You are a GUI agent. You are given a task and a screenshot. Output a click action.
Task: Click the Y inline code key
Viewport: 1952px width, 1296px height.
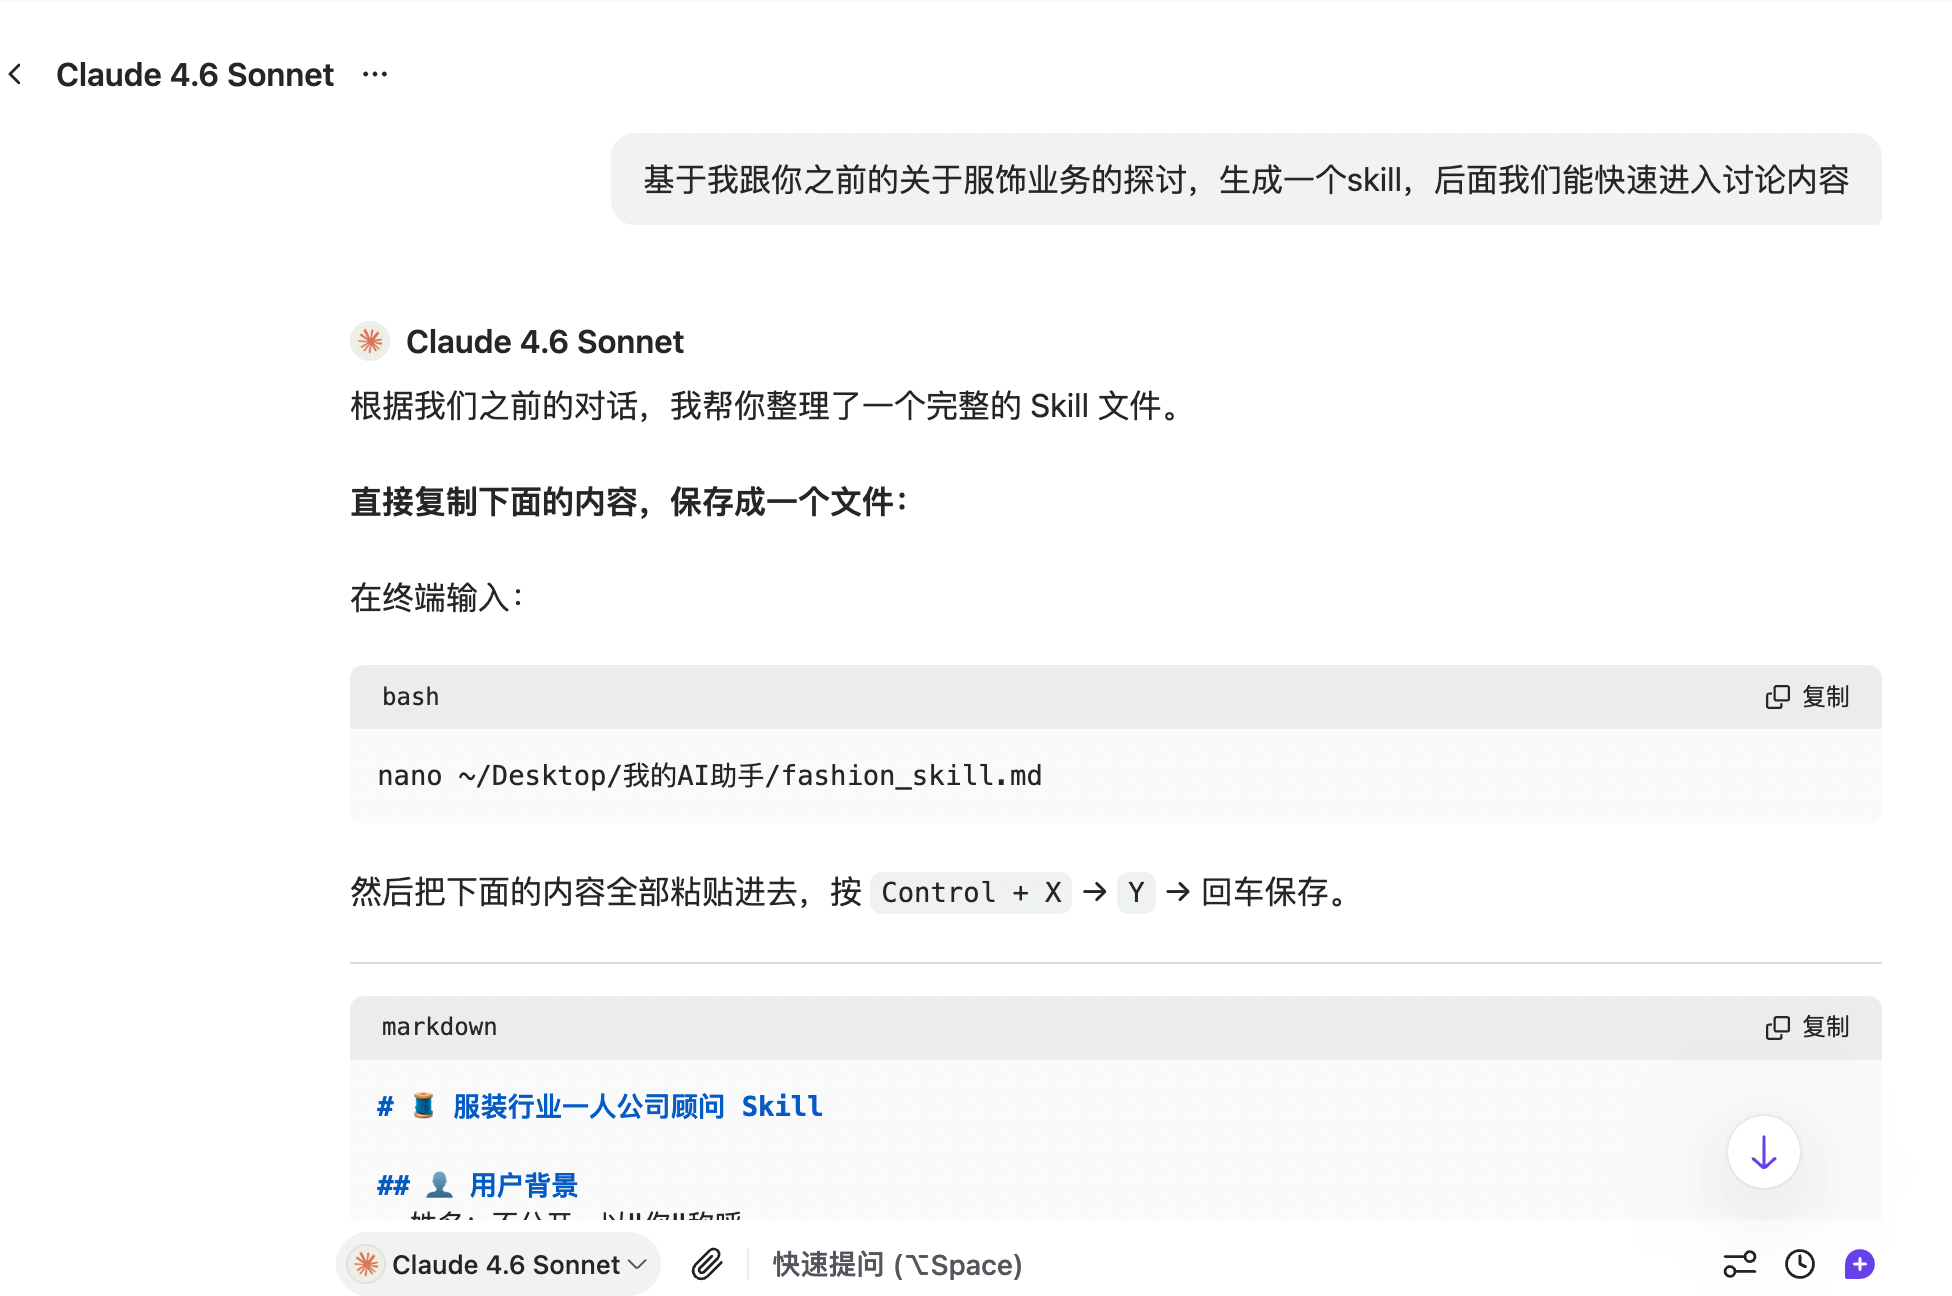tap(1136, 892)
